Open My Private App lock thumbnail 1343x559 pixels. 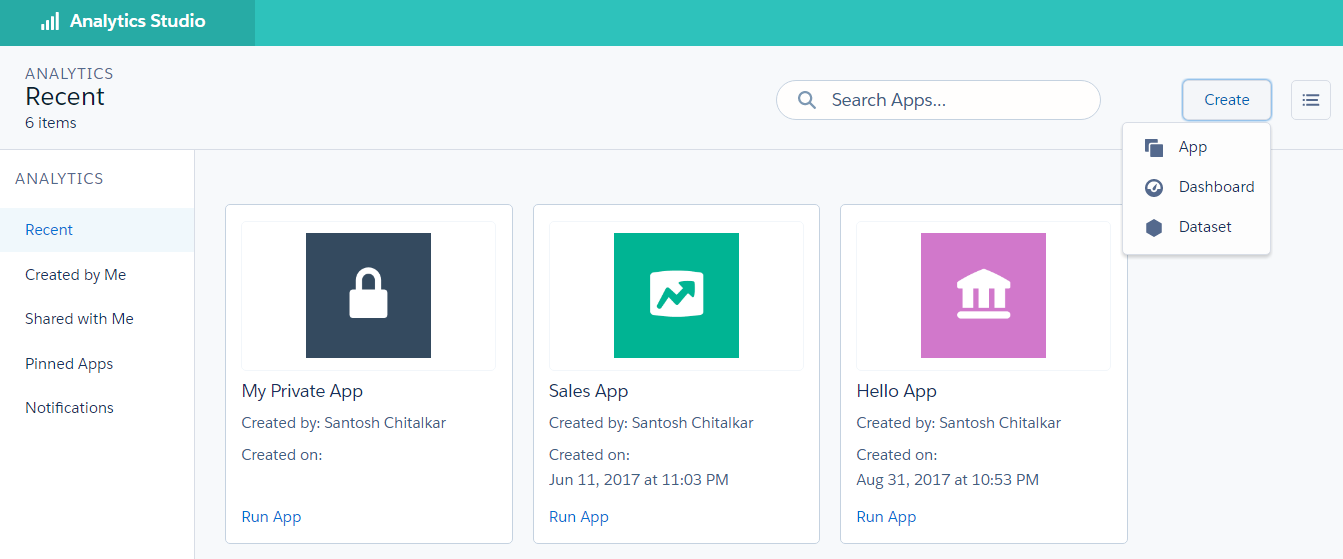(x=368, y=295)
